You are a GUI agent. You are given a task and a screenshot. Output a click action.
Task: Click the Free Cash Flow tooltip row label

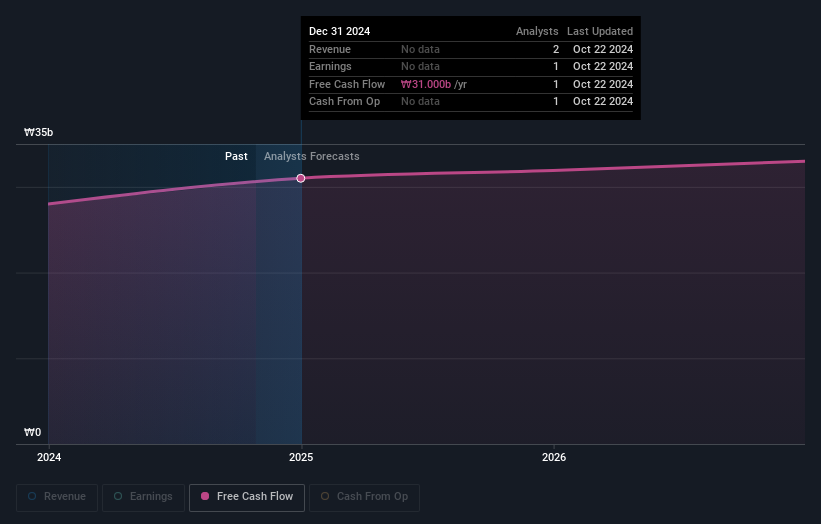(x=347, y=84)
